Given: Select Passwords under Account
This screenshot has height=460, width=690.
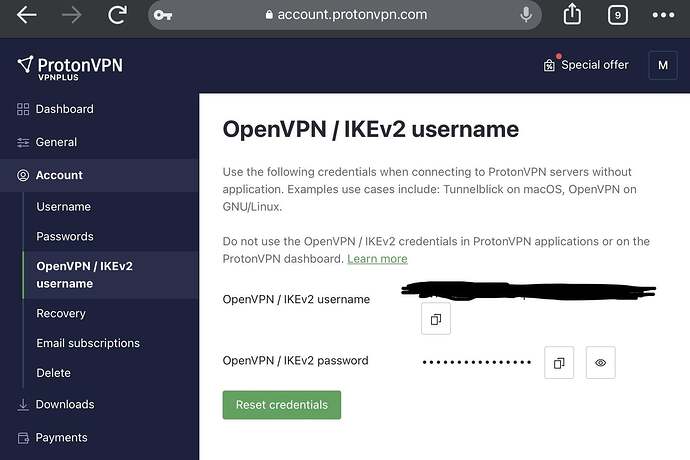Looking at the screenshot, I should coord(65,237).
